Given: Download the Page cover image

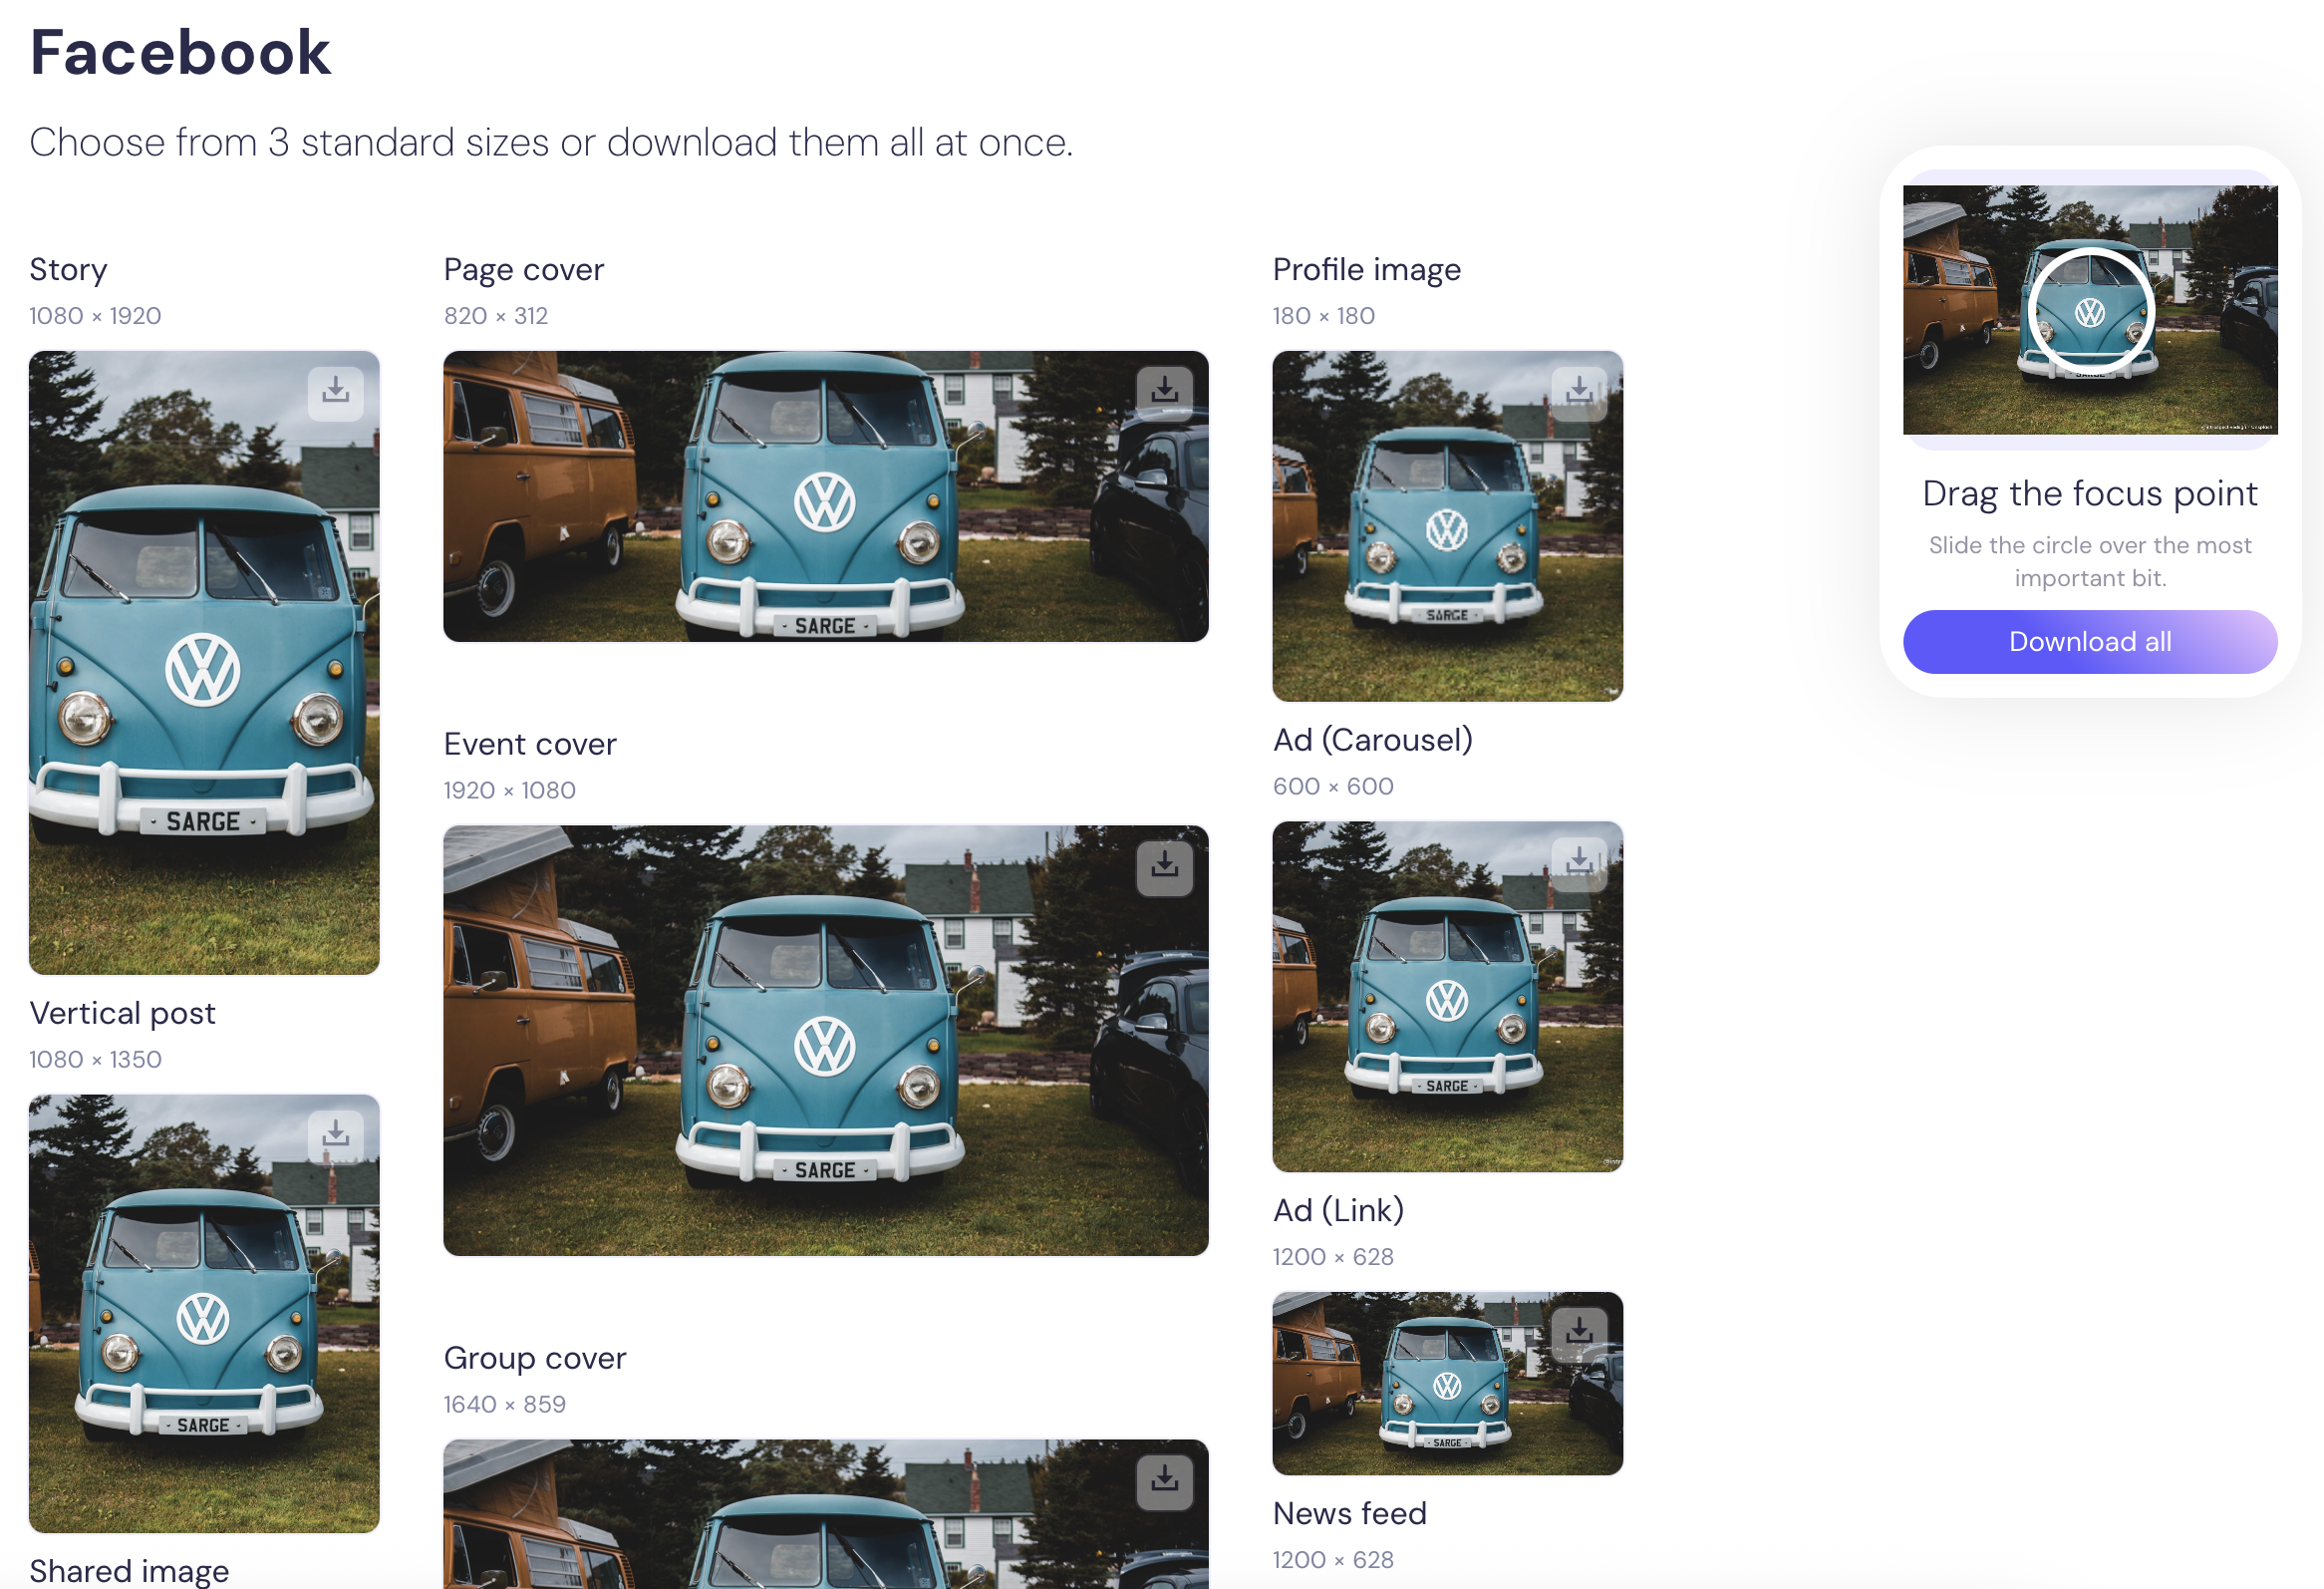Looking at the screenshot, I should (x=1164, y=392).
